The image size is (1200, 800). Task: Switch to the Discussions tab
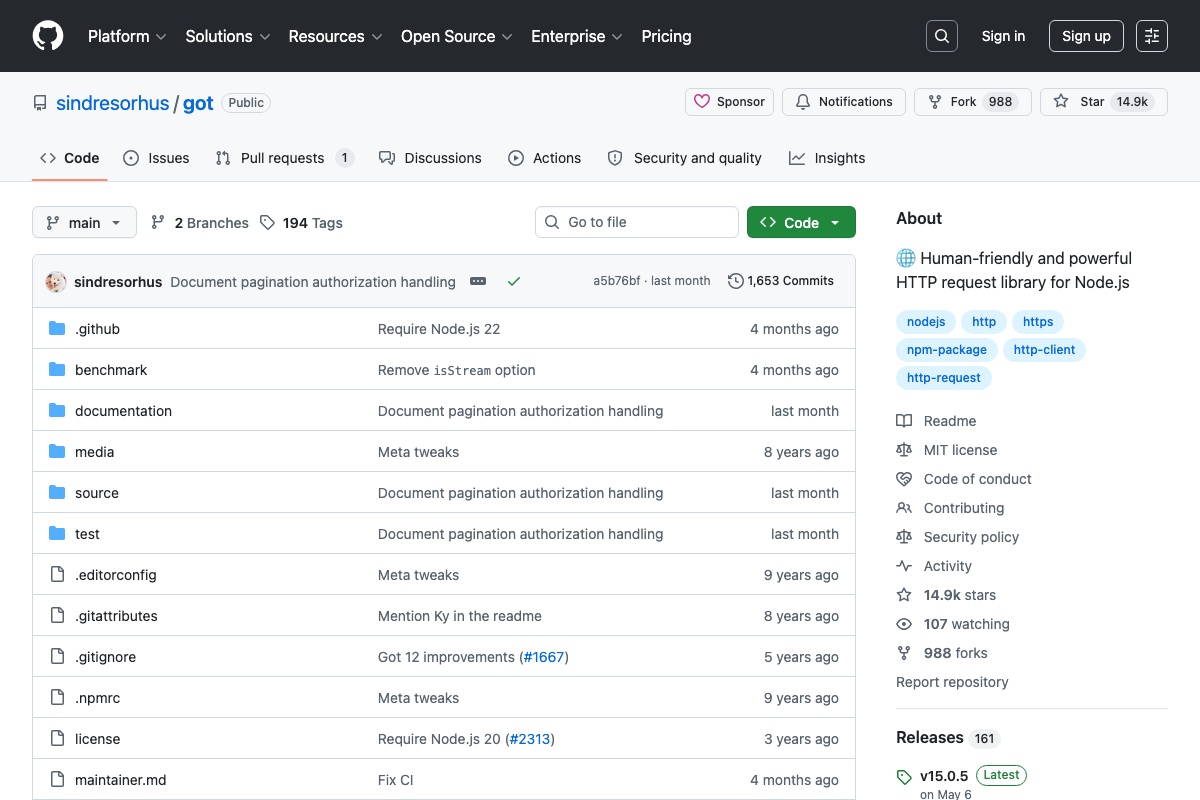point(430,158)
